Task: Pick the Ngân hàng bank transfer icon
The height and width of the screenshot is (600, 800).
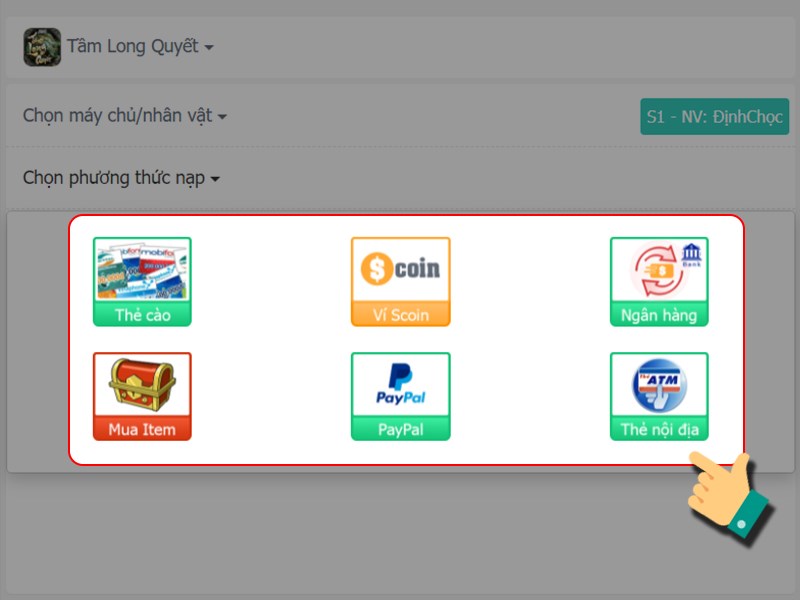Action: click(659, 281)
